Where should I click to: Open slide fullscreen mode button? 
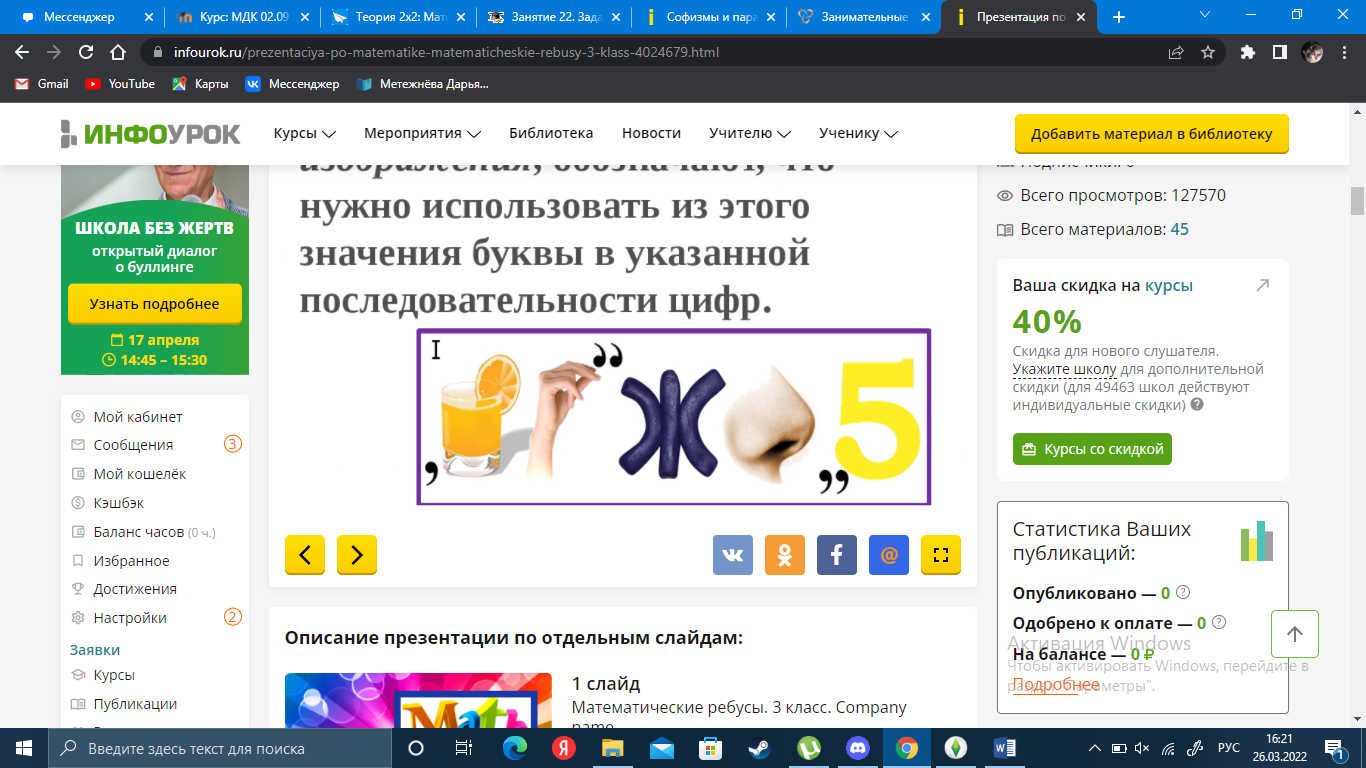[941, 555]
